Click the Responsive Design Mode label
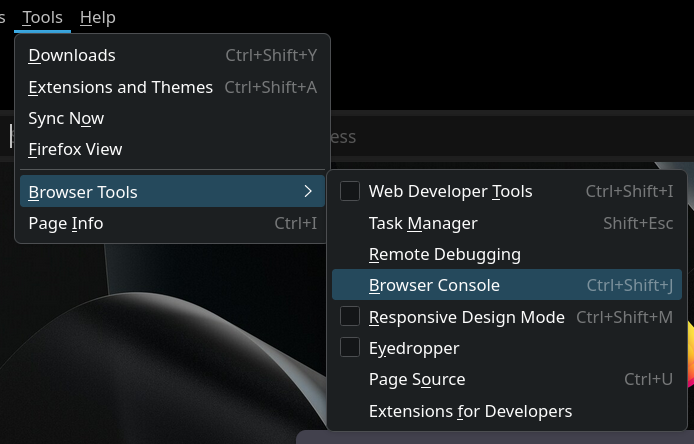 [x=467, y=317]
